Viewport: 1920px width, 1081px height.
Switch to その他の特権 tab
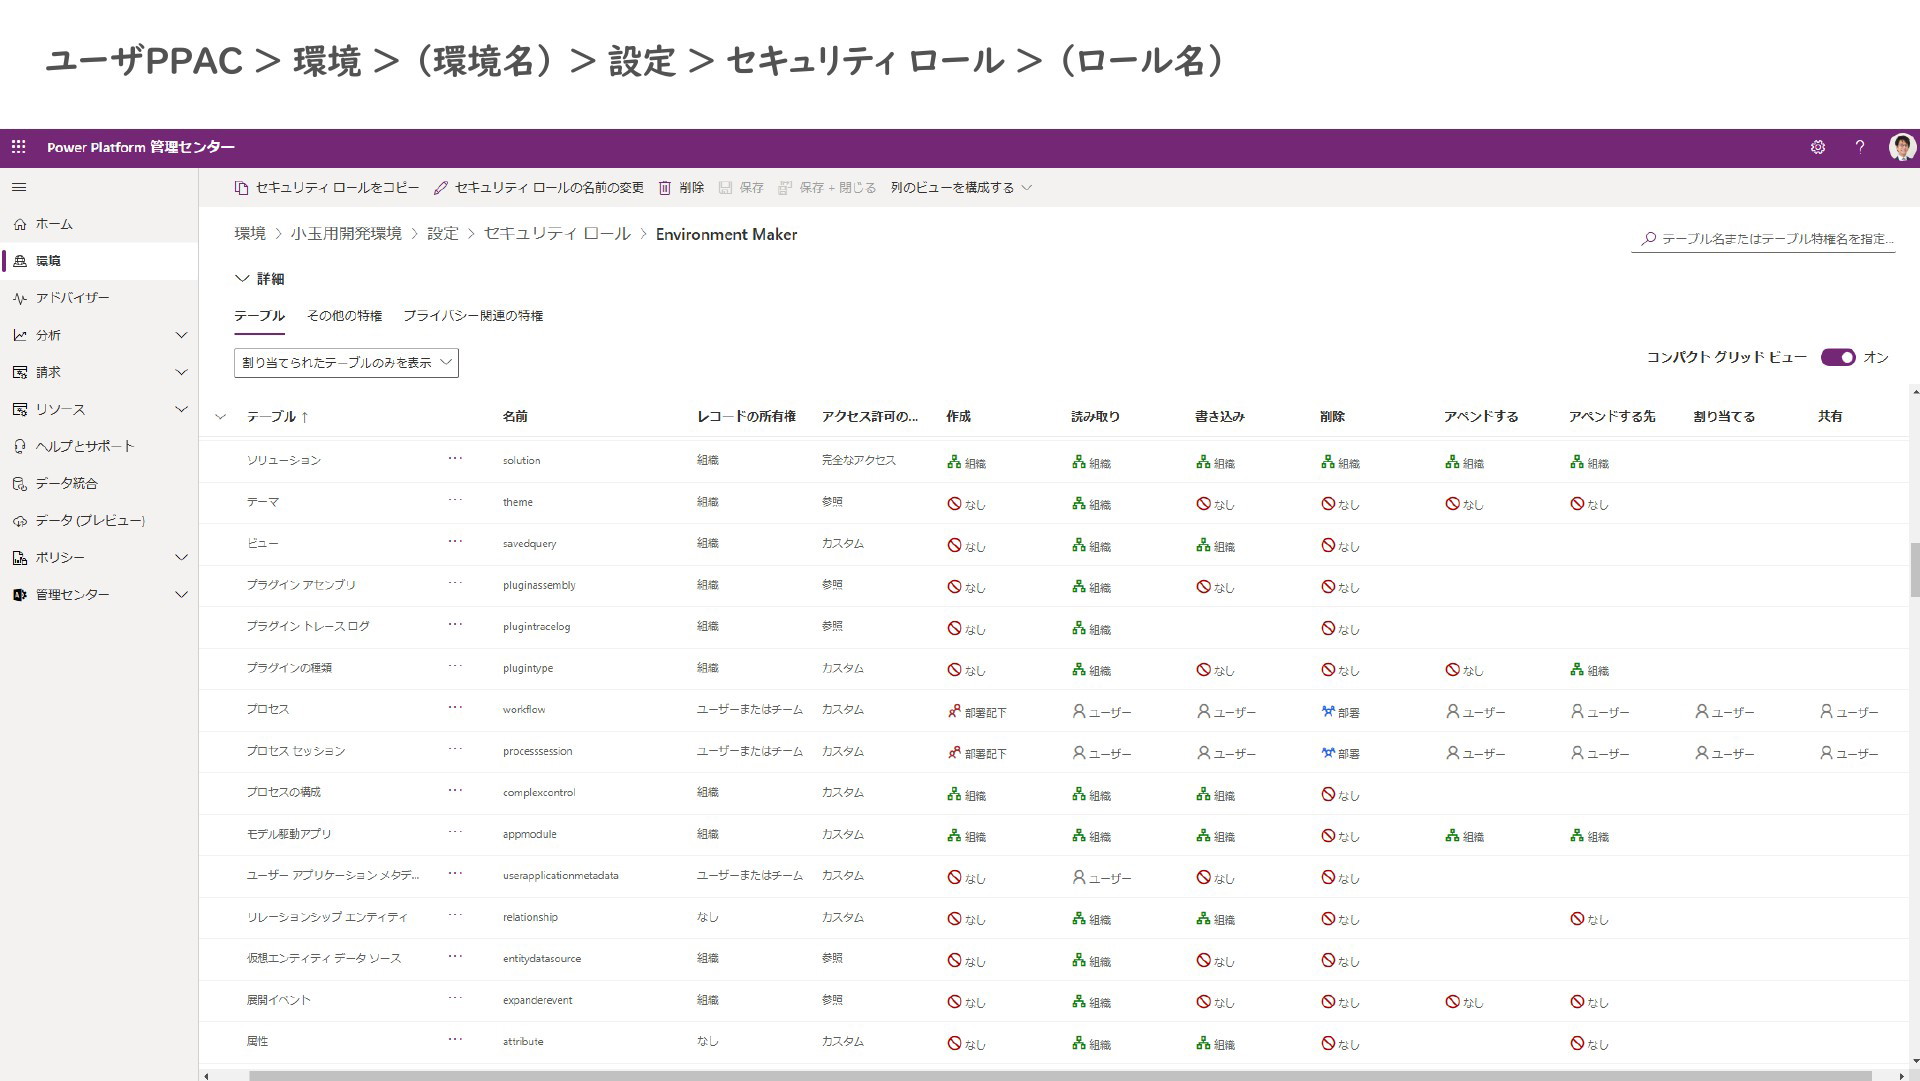tap(344, 316)
